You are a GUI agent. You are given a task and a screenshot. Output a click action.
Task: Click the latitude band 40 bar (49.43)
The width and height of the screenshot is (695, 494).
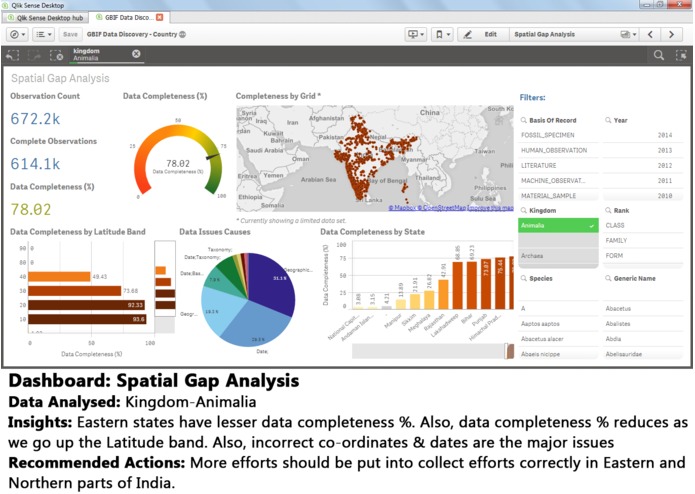59,276
